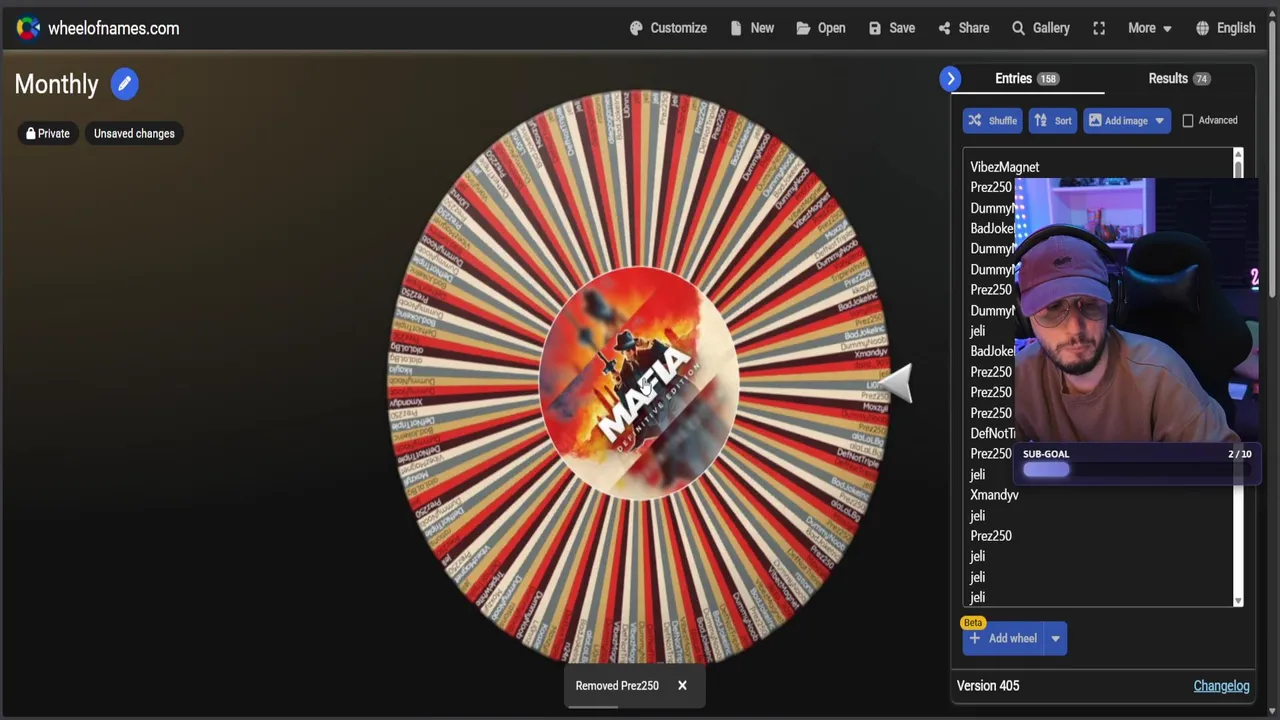Click the Private lock badge
Viewport: 1280px width, 720px height.
click(48, 133)
